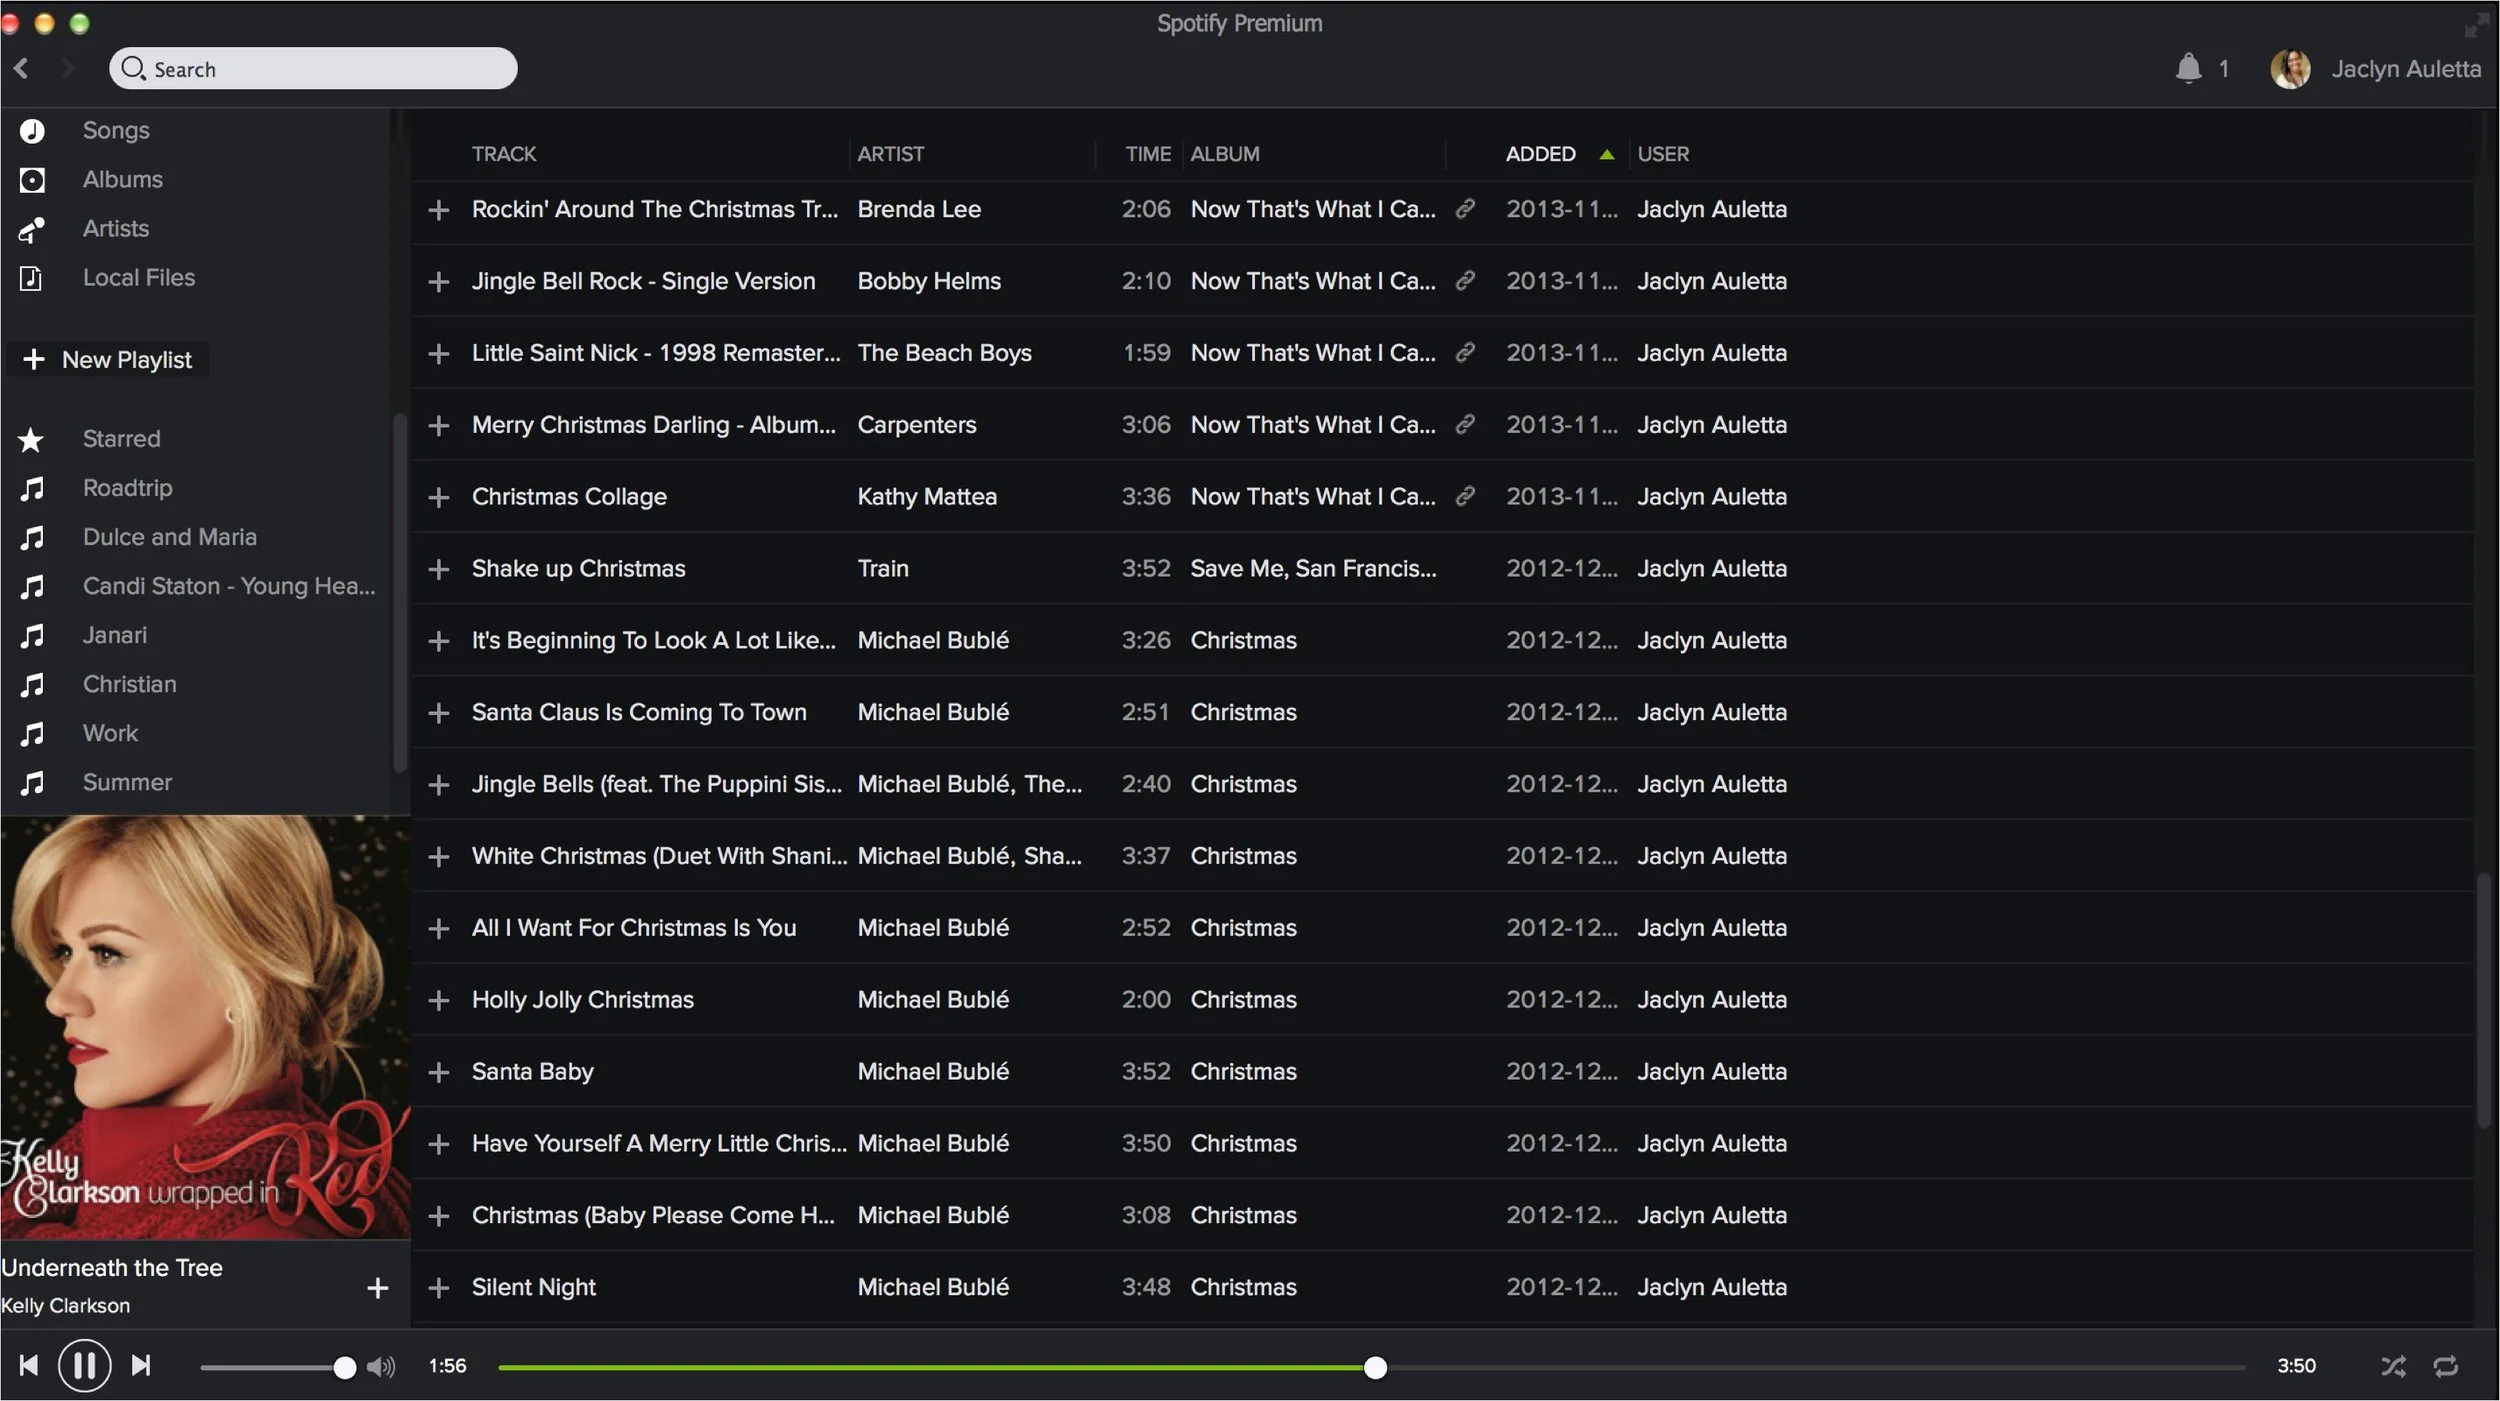2500x1401 pixels.
Task: Sort by TRACK column header
Action: point(504,154)
